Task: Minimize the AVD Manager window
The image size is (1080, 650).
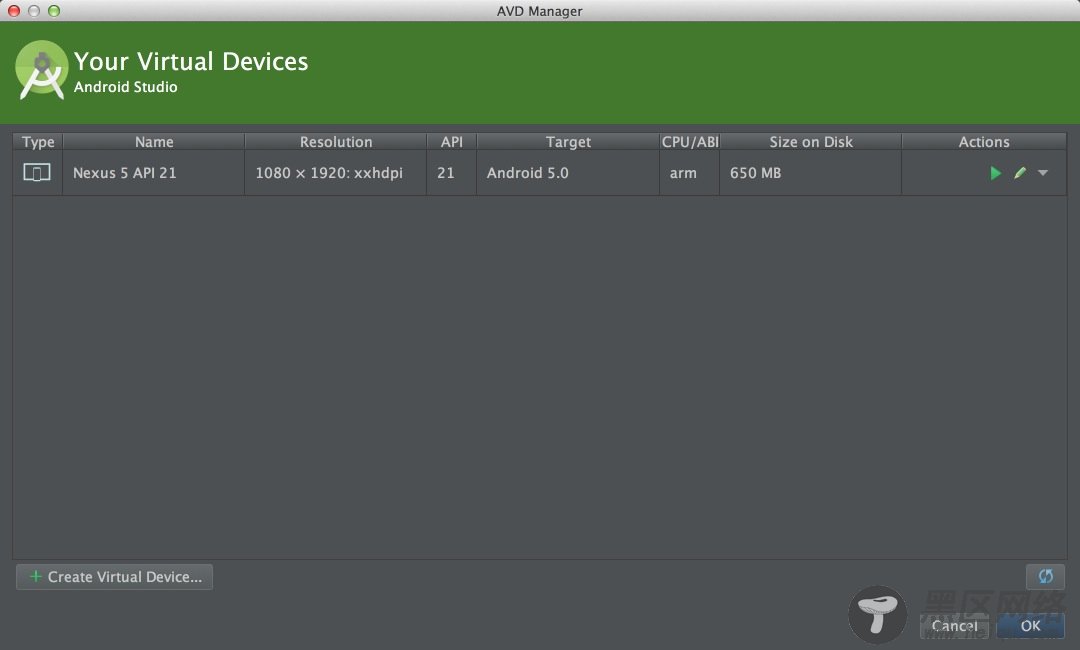Action: point(34,11)
